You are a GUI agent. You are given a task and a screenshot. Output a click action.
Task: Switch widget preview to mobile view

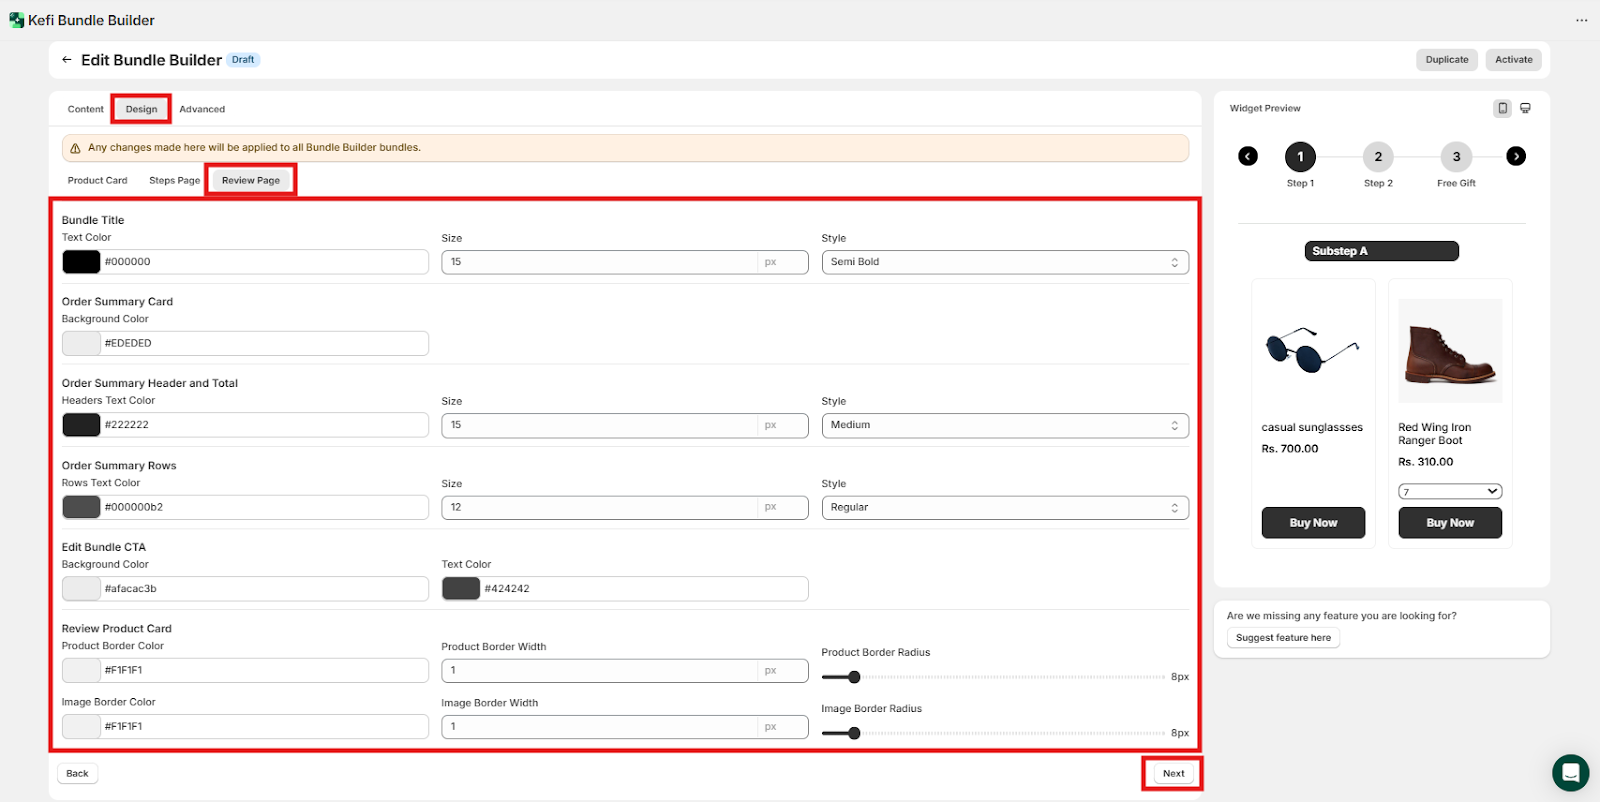point(1502,108)
